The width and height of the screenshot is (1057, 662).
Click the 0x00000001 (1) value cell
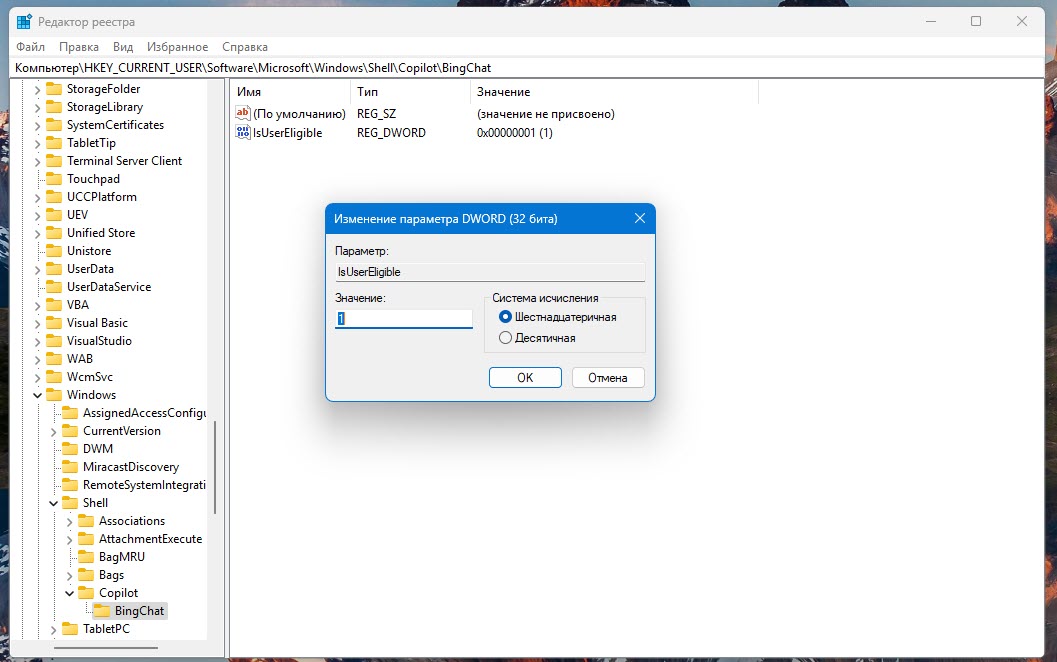[514, 133]
